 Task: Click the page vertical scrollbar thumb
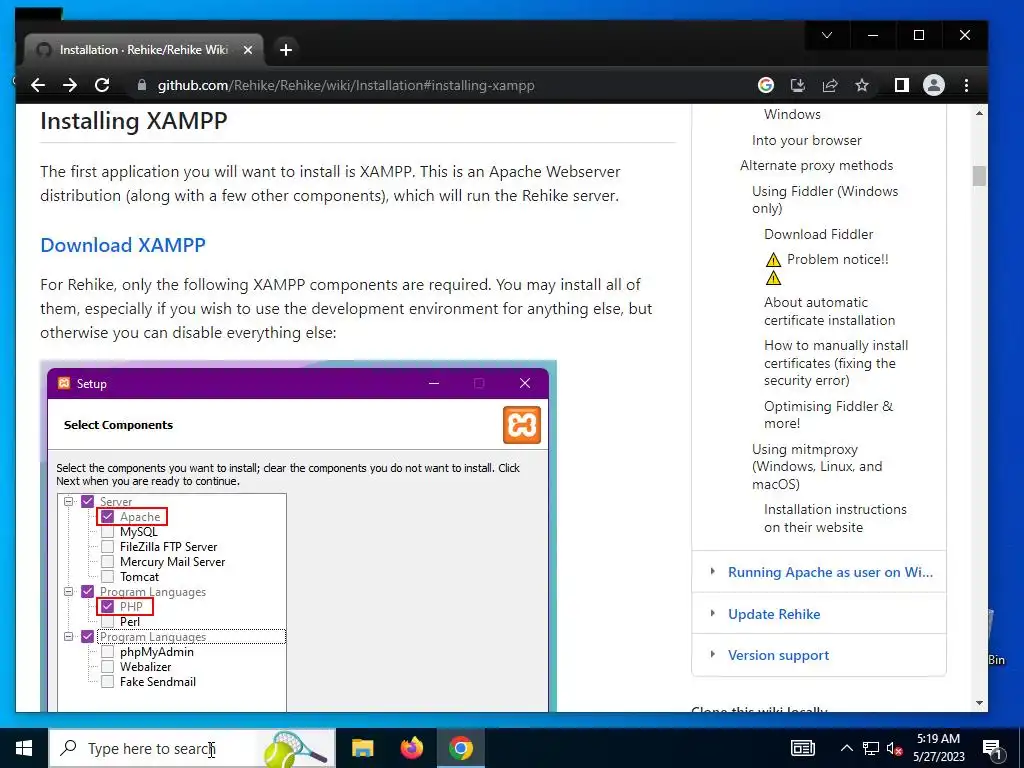979,176
